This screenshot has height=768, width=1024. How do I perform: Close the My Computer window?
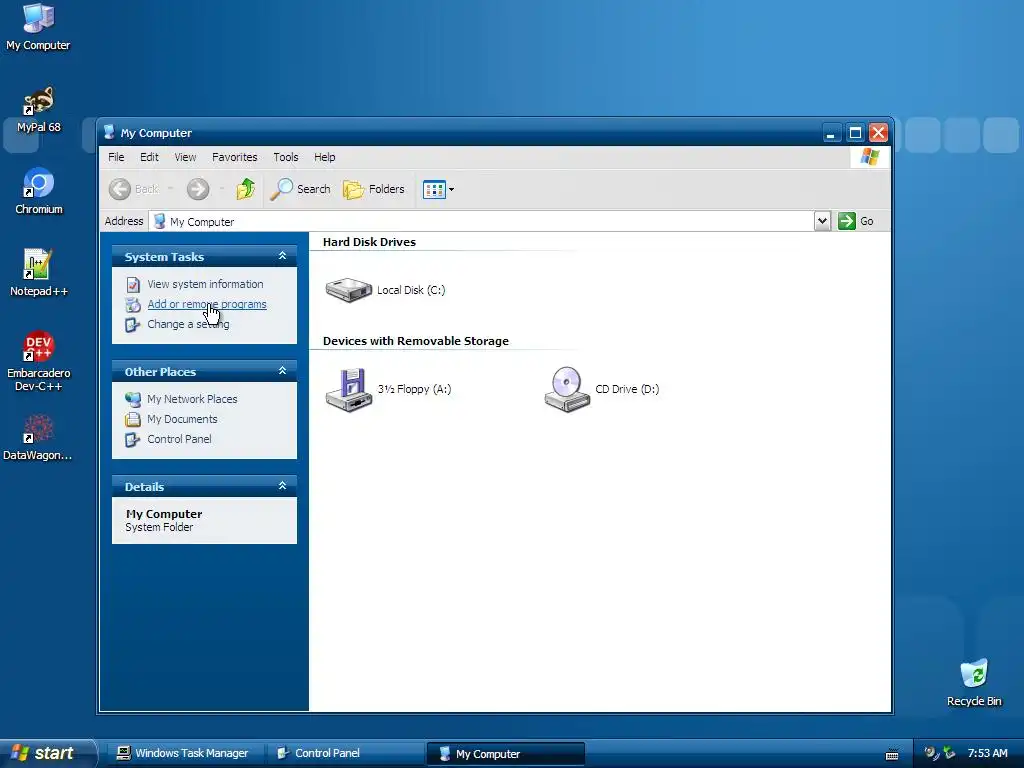[878, 133]
